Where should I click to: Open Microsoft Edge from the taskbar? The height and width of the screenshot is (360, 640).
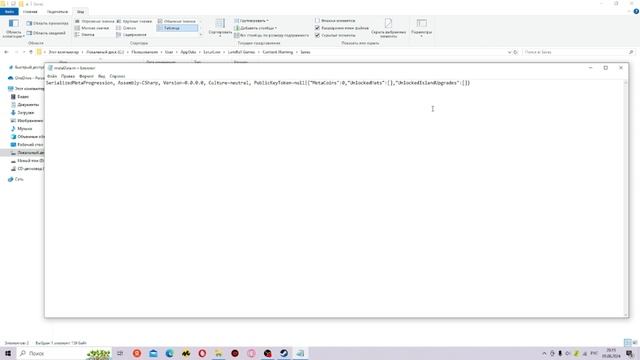169,353
